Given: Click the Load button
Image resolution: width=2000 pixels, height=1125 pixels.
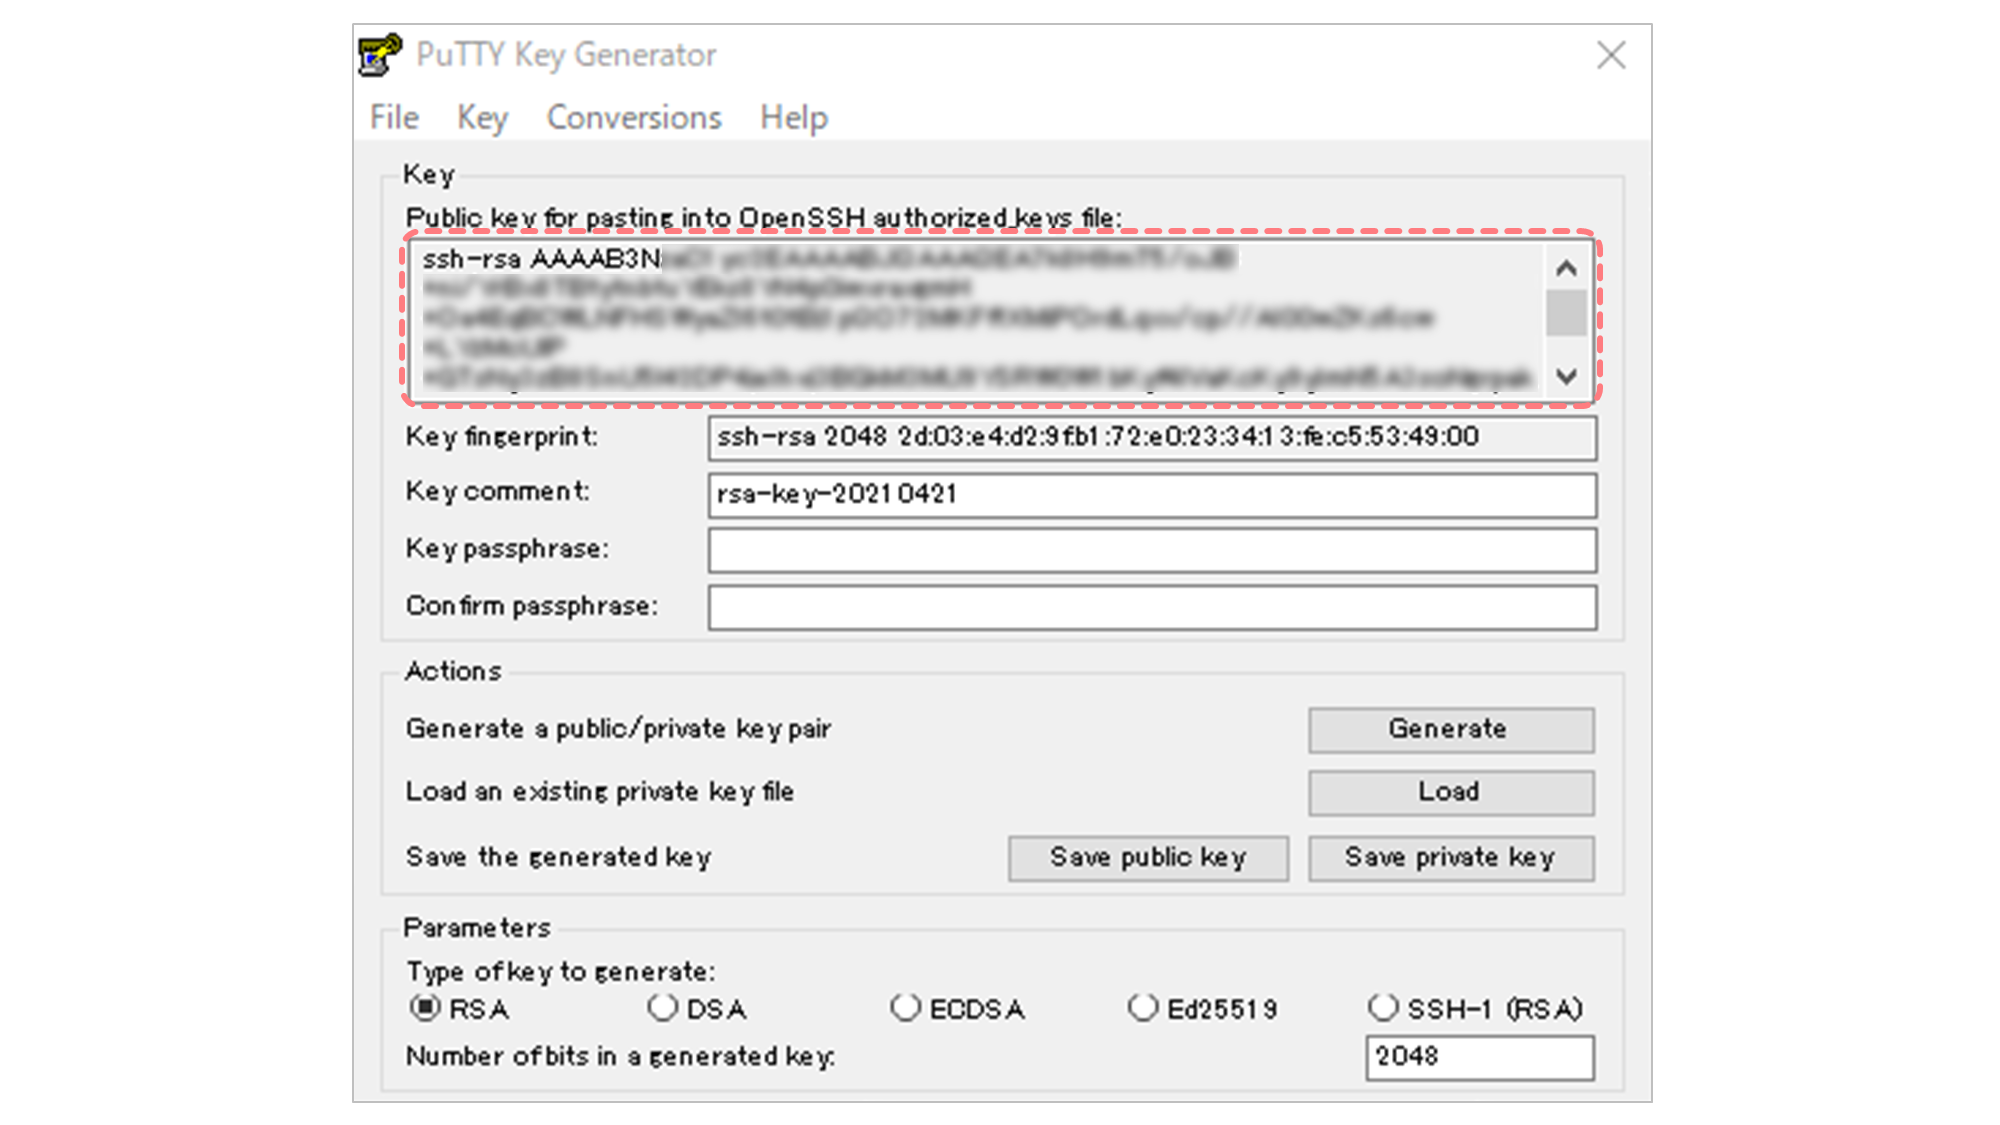Looking at the screenshot, I should point(1451,793).
